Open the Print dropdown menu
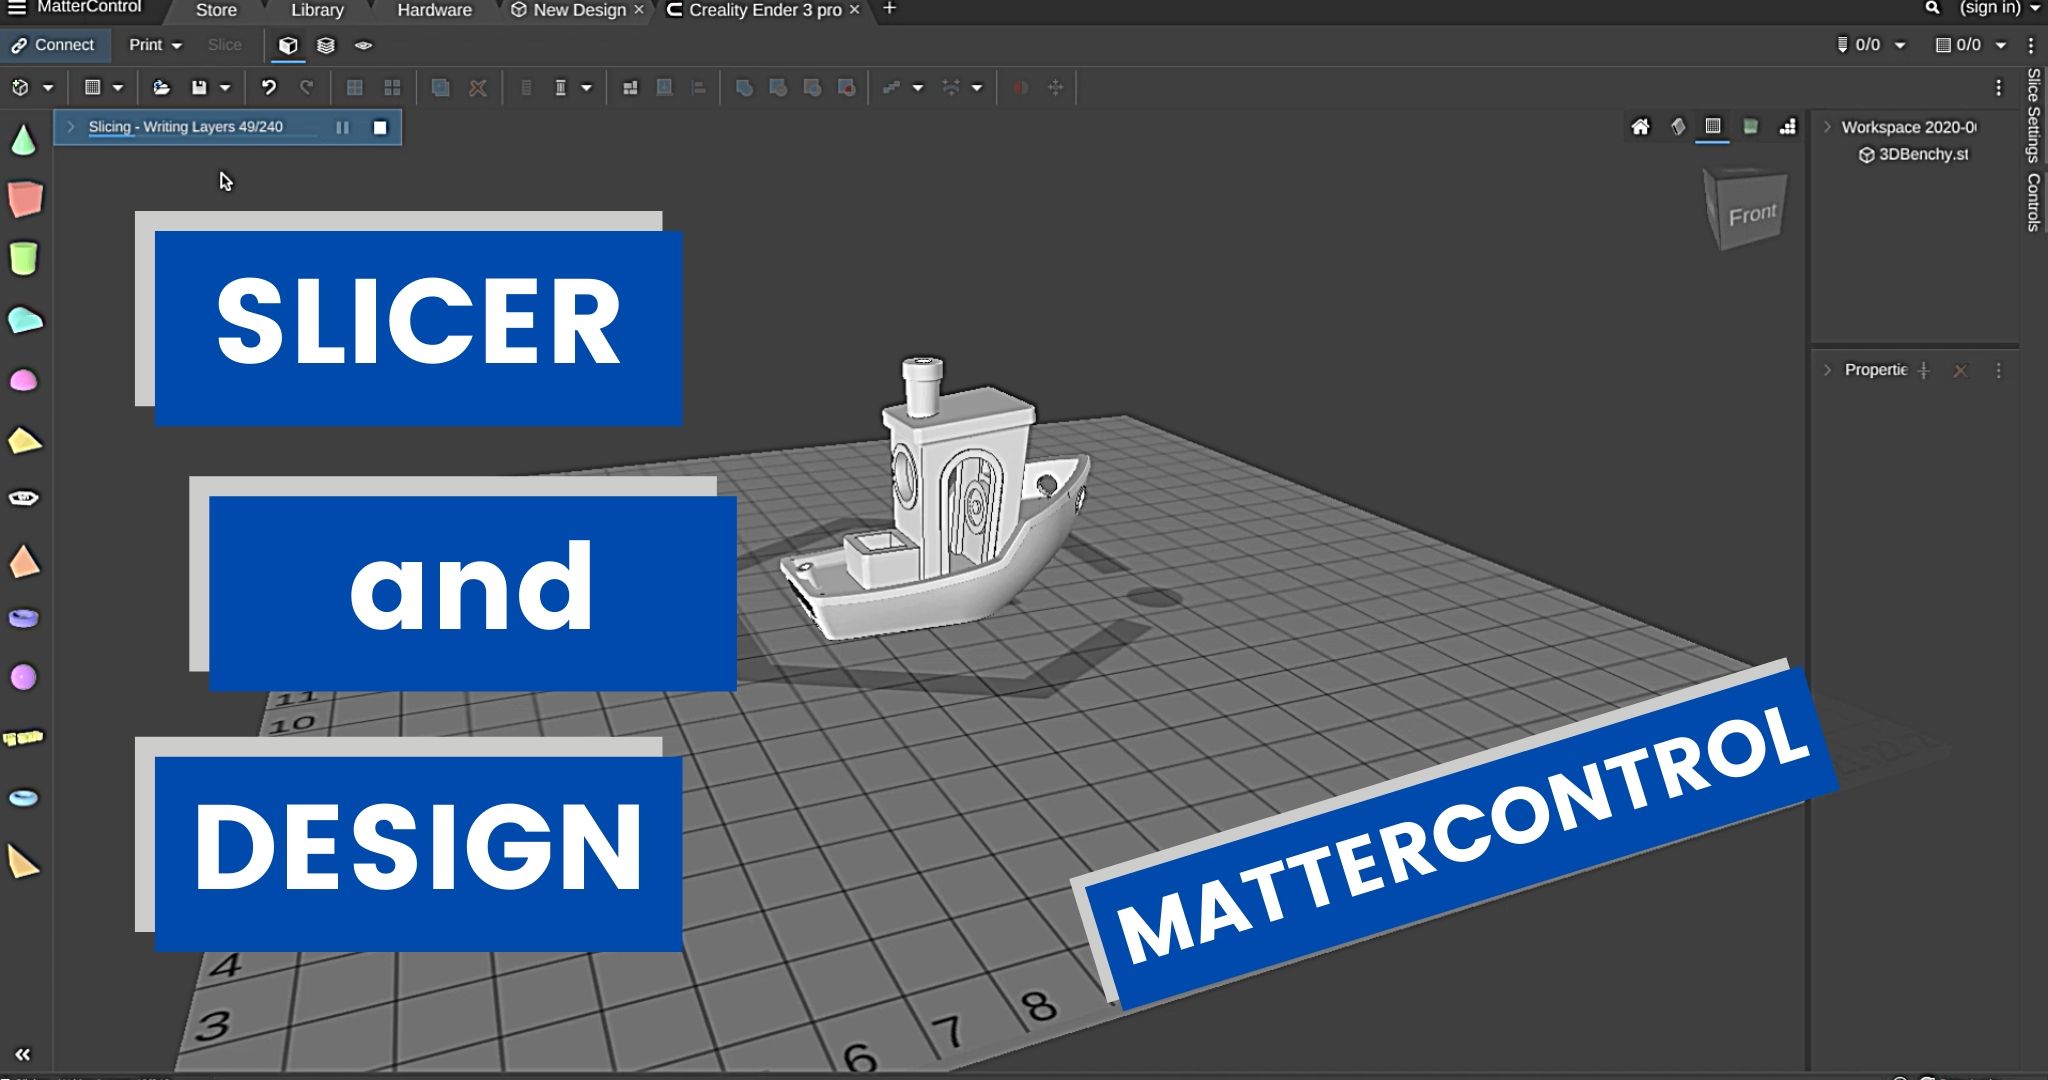Screen dimensions: 2048x1080 pos(155,45)
